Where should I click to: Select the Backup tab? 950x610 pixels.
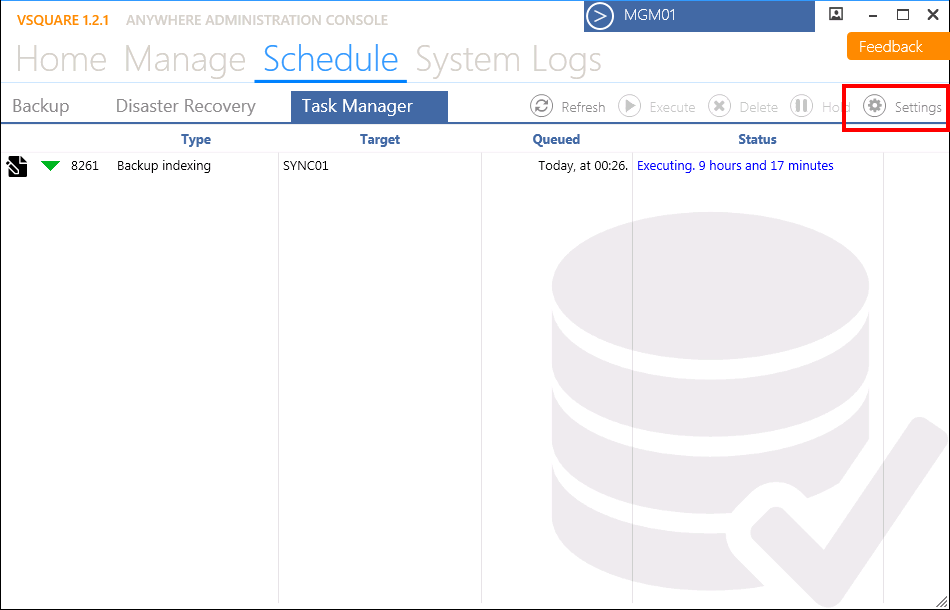coord(41,106)
